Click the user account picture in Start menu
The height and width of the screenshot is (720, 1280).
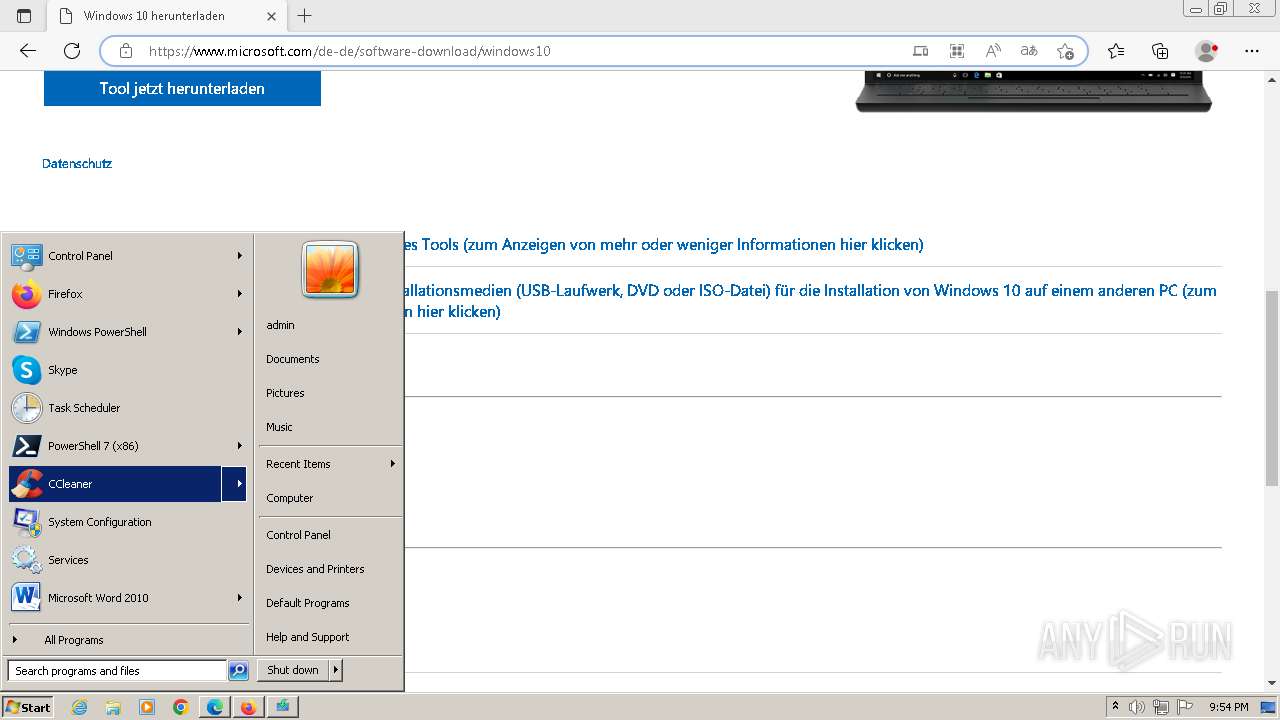pyautogui.click(x=330, y=270)
